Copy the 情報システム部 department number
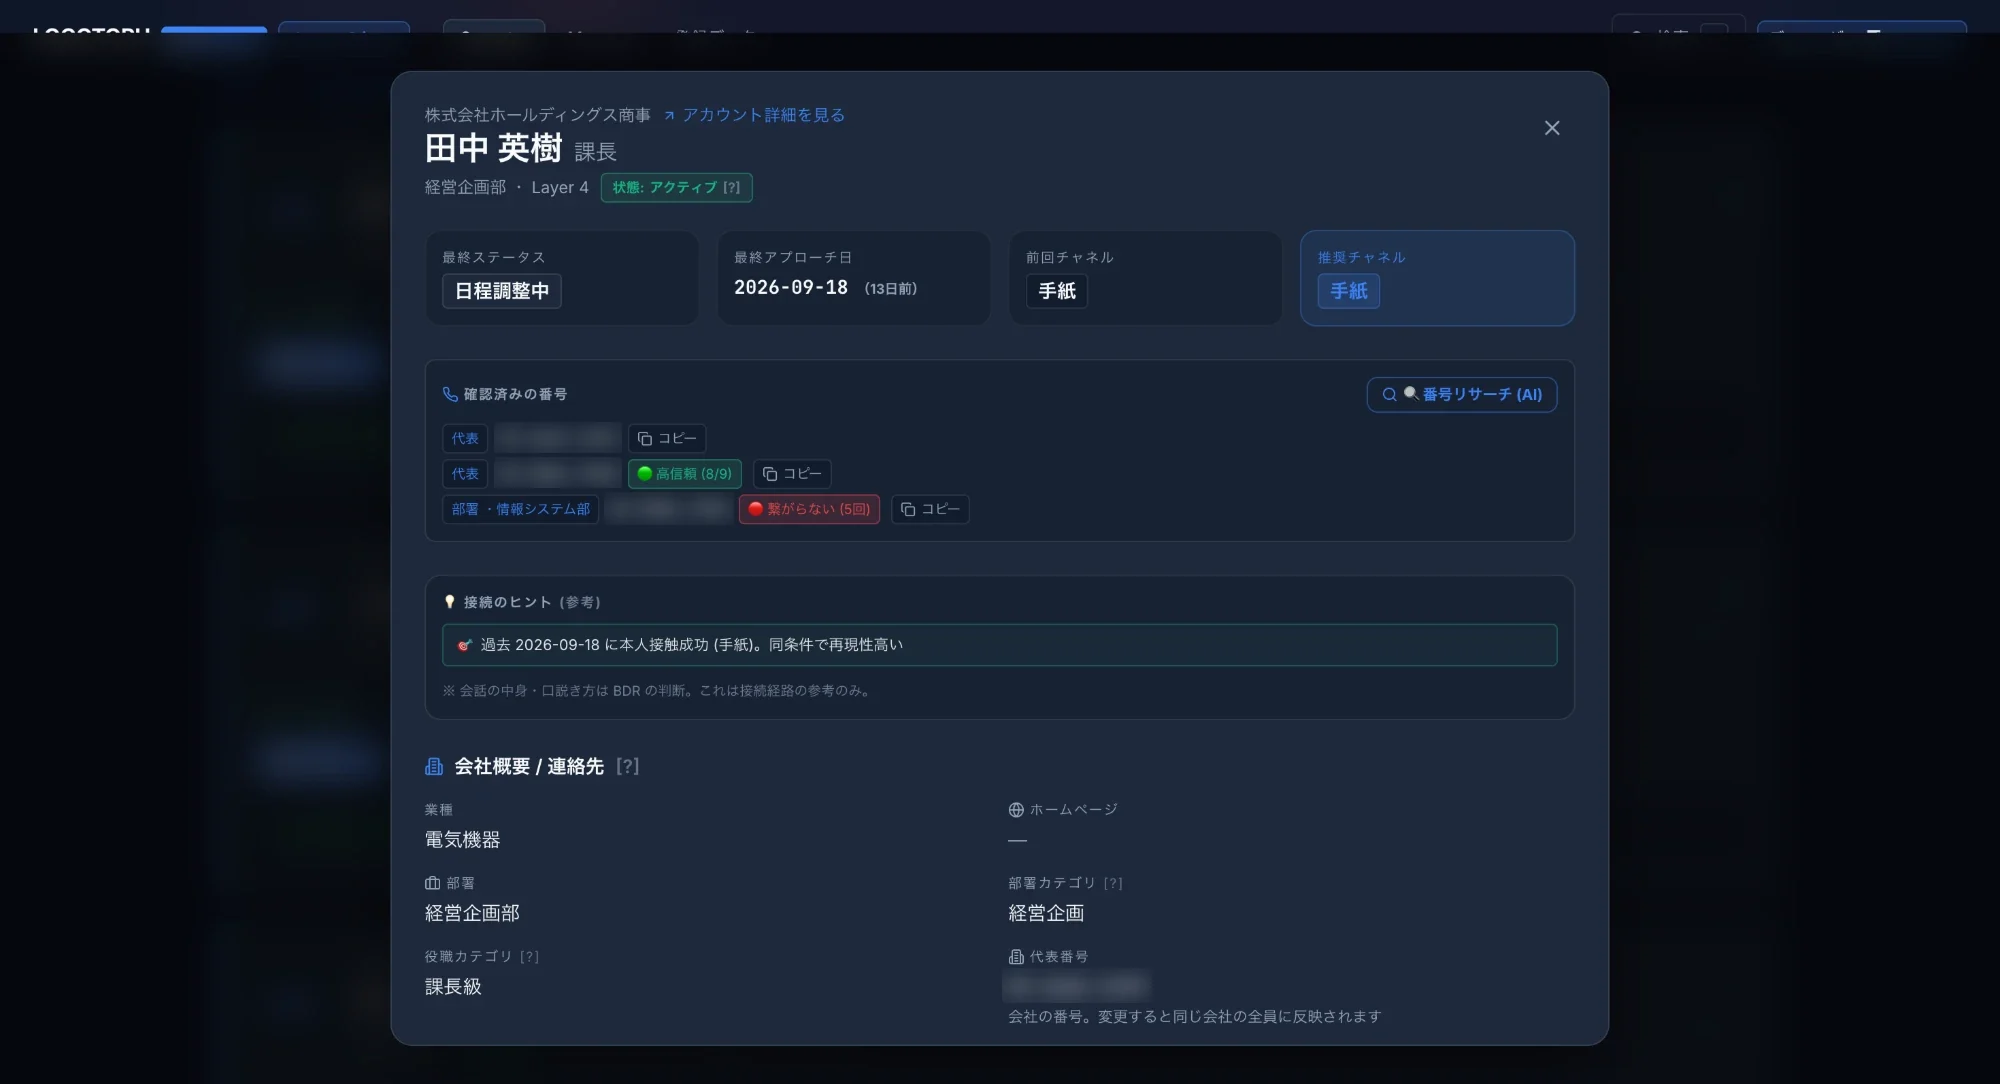 click(930, 510)
